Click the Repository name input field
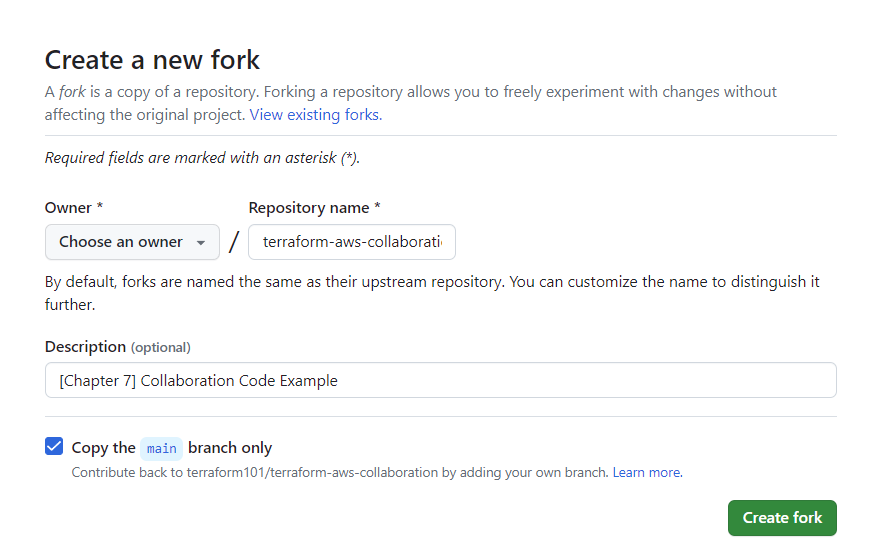This screenshot has height=560, width=882. click(x=351, y=242)
